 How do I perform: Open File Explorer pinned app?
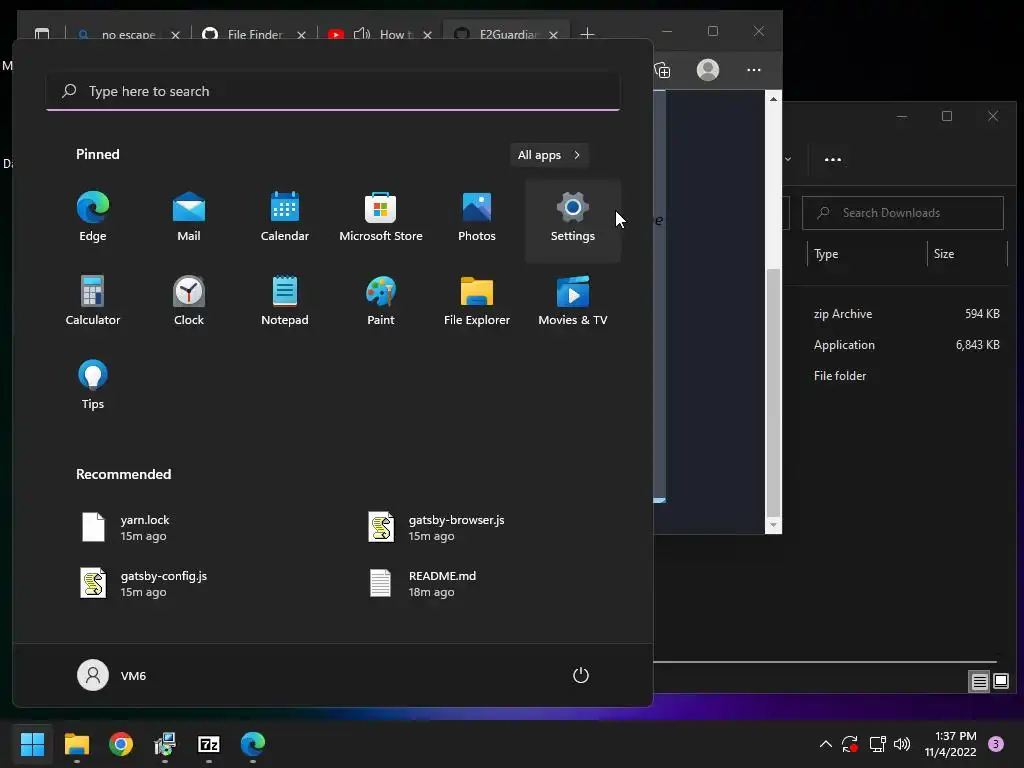point(477,302)
